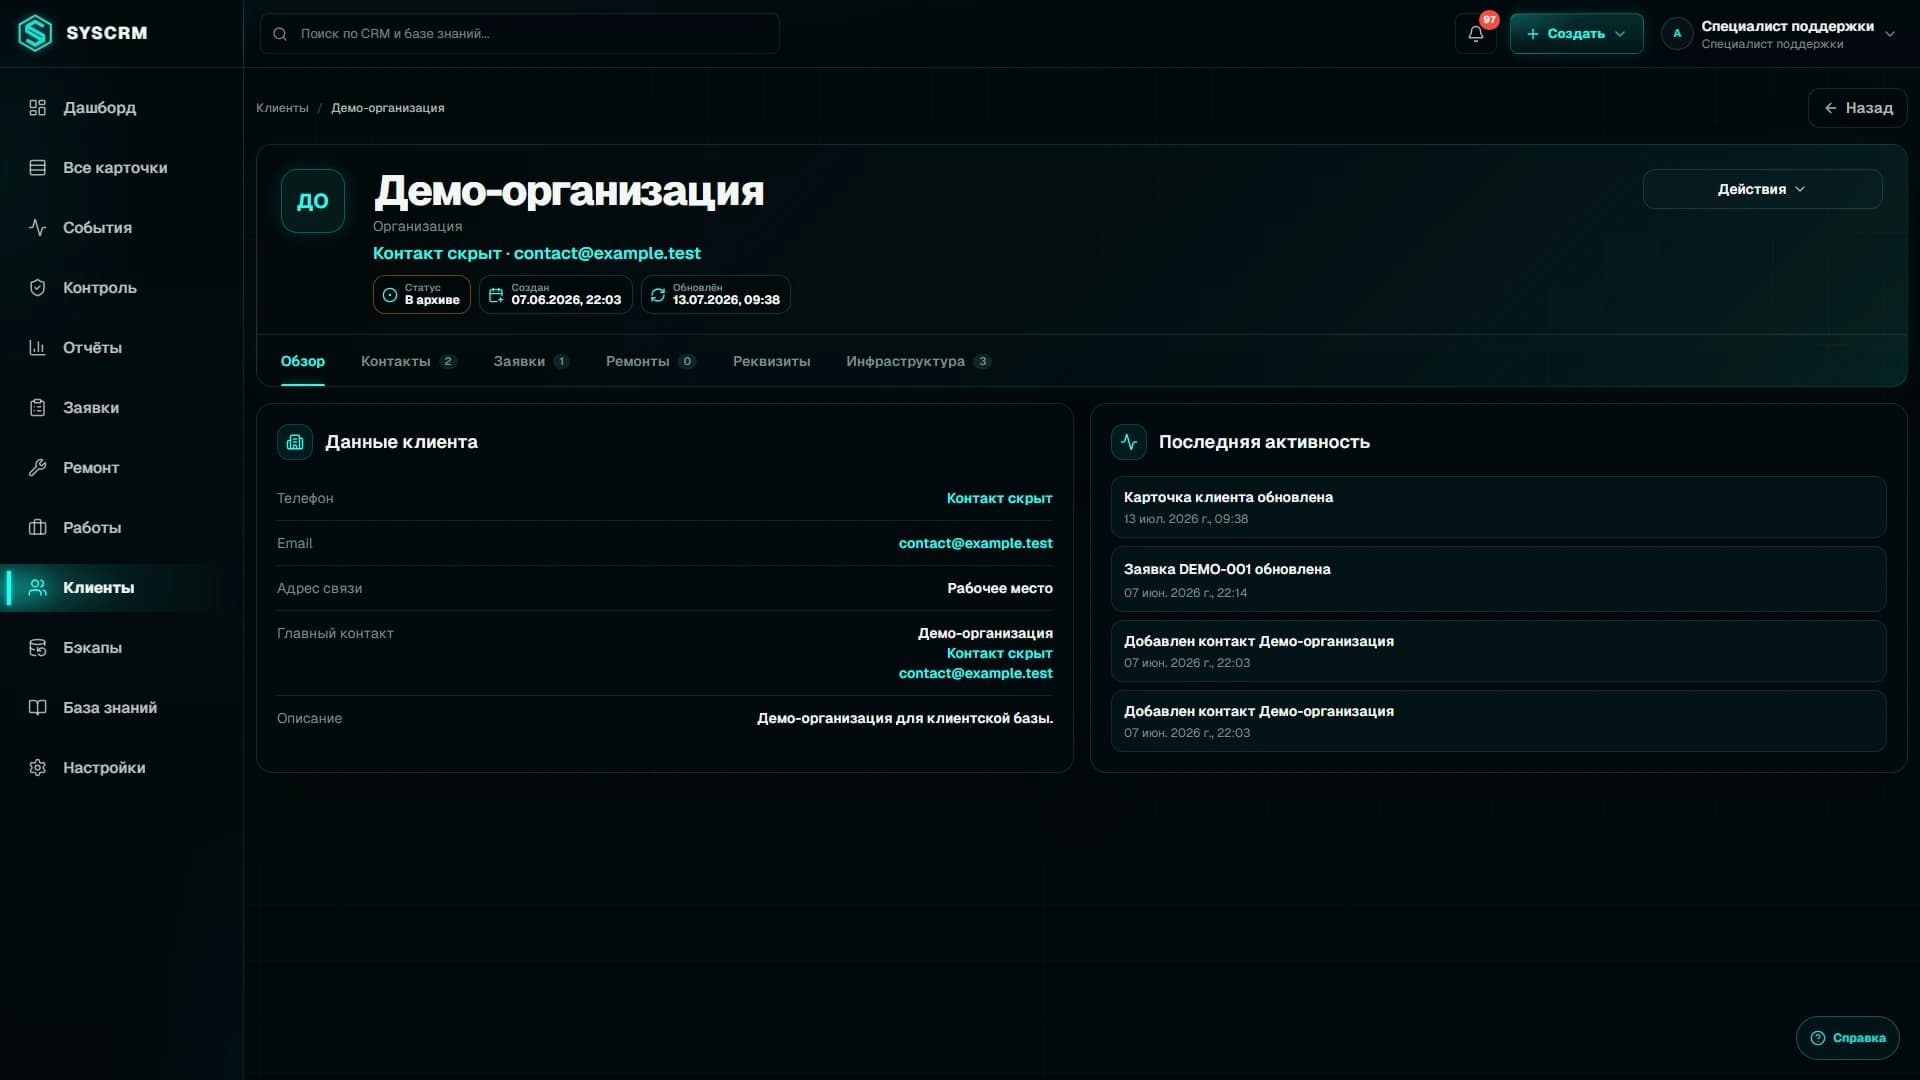The width and height of the screenshot is (1920, 1080).
Task: Click the Все карточки sidebar icon
Action: tap(37, 168)
